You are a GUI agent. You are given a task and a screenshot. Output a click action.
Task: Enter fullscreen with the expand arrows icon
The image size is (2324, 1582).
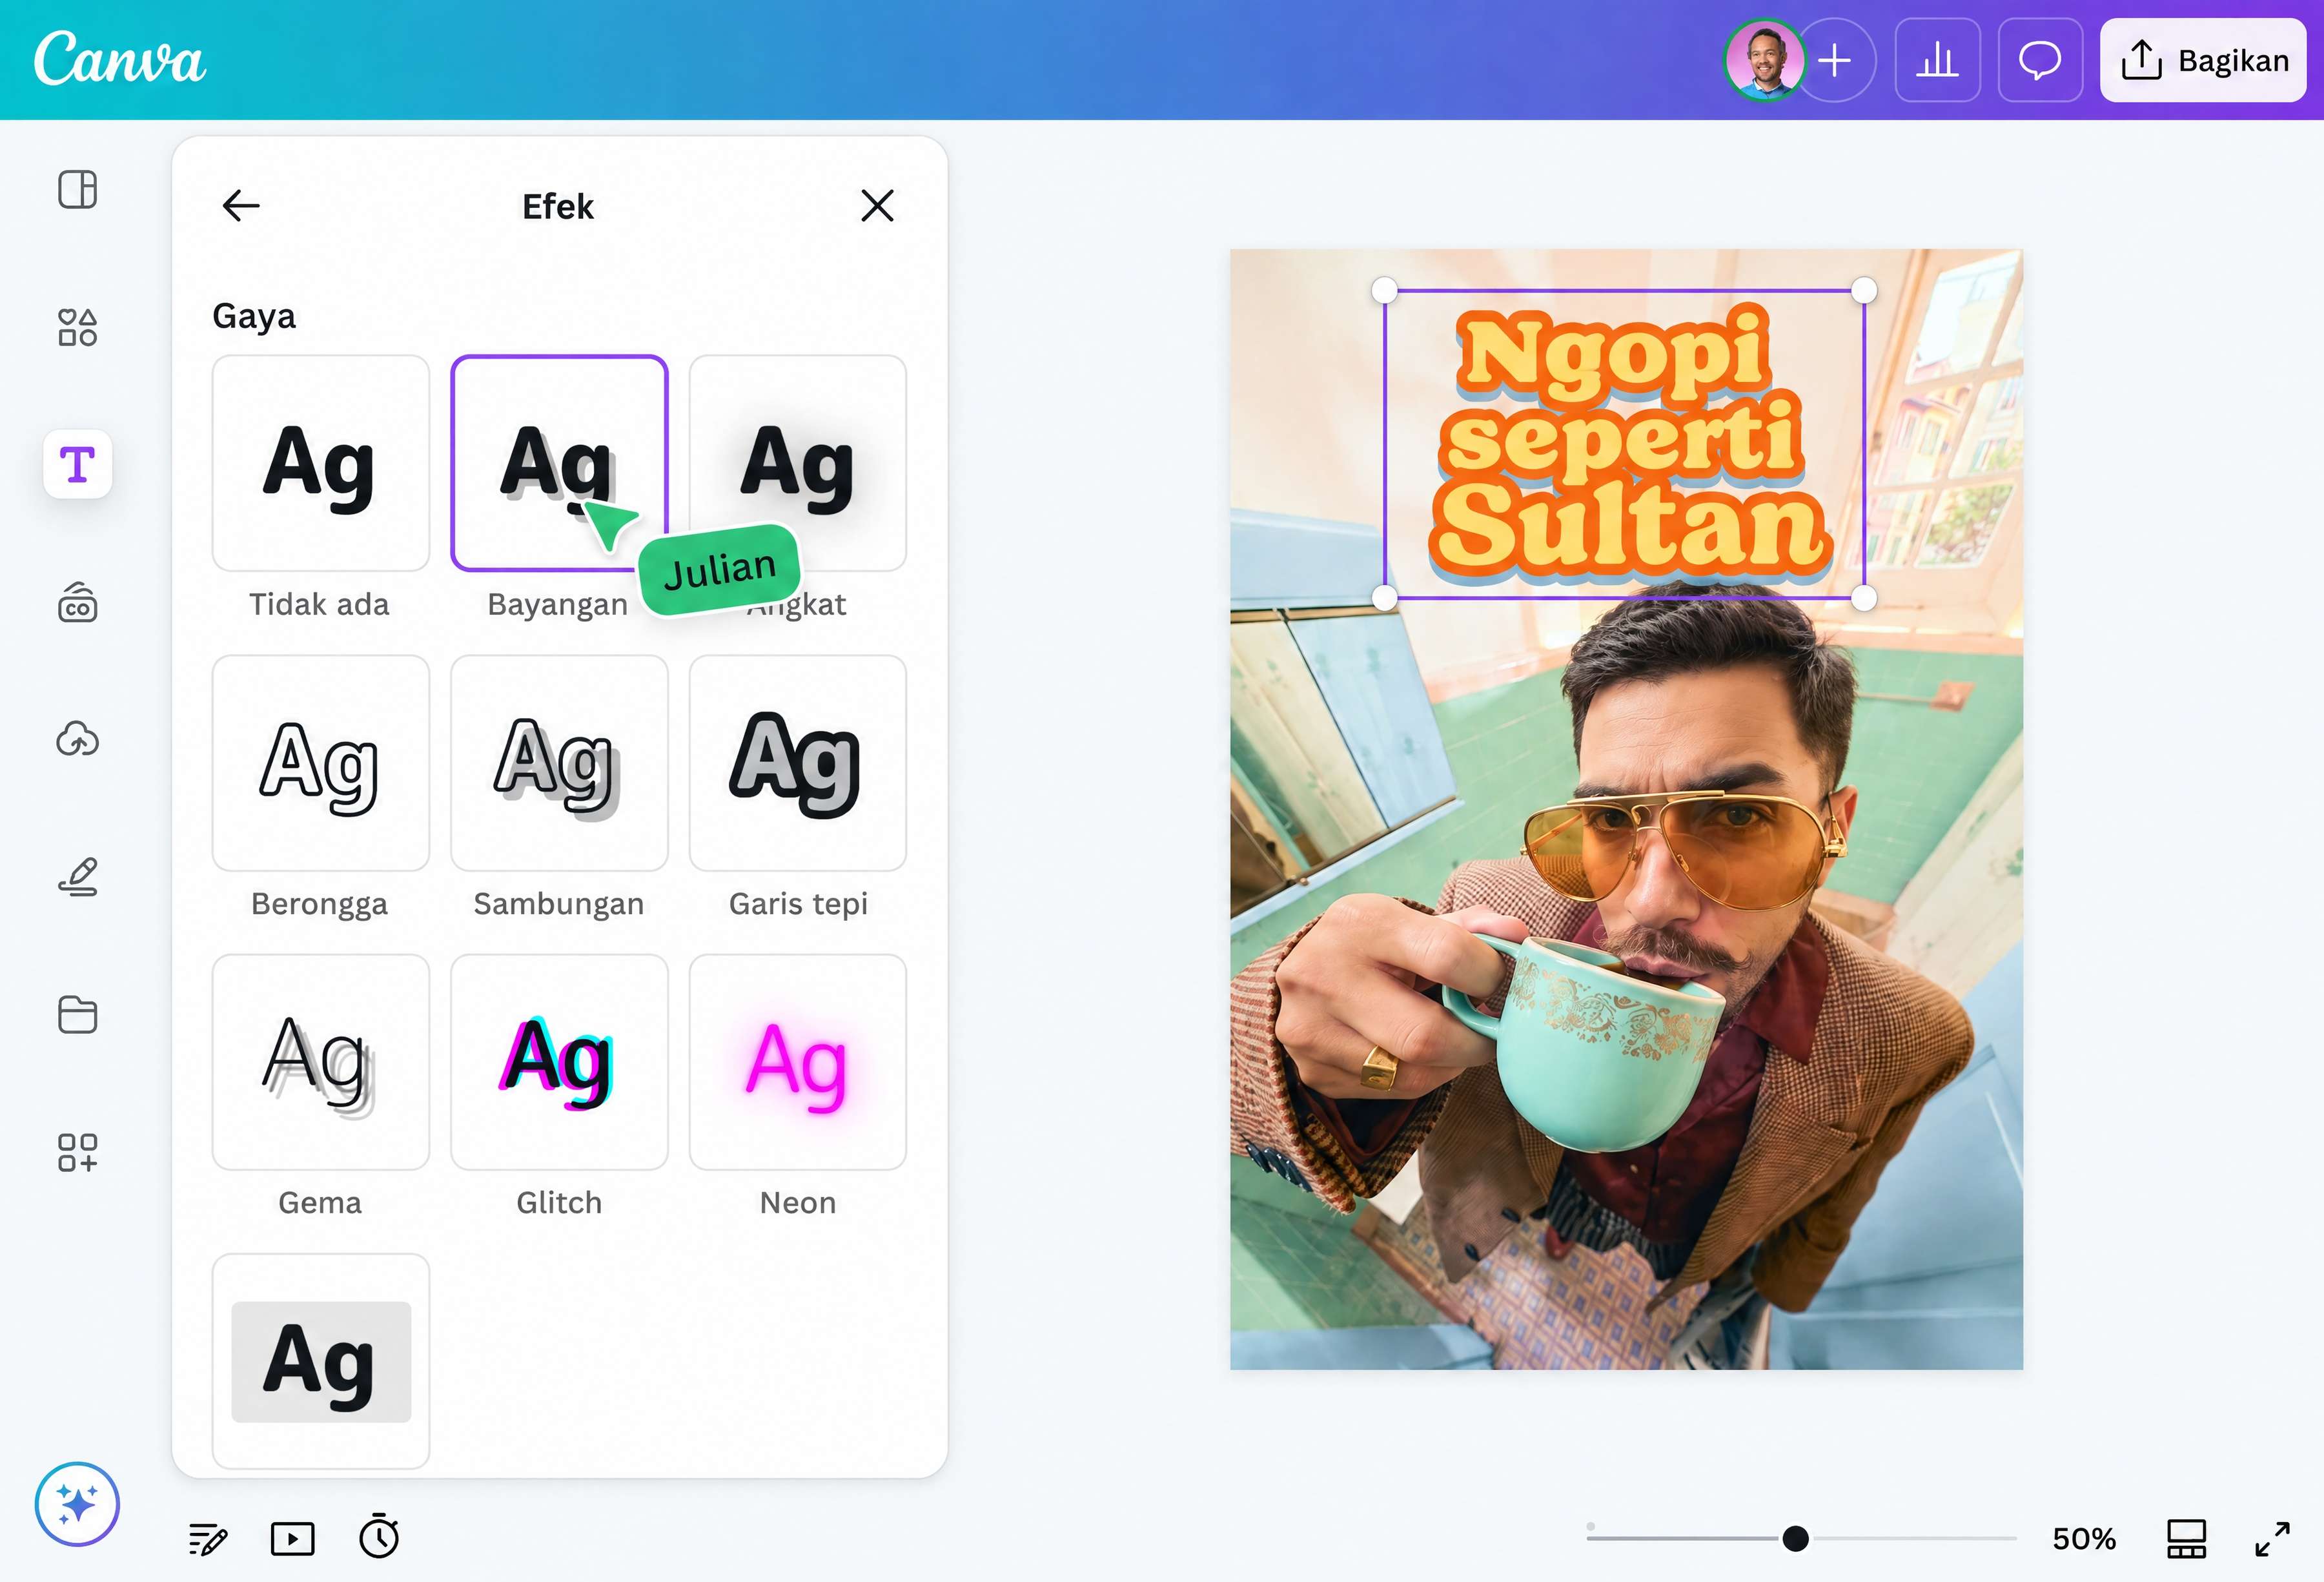2272,1539
